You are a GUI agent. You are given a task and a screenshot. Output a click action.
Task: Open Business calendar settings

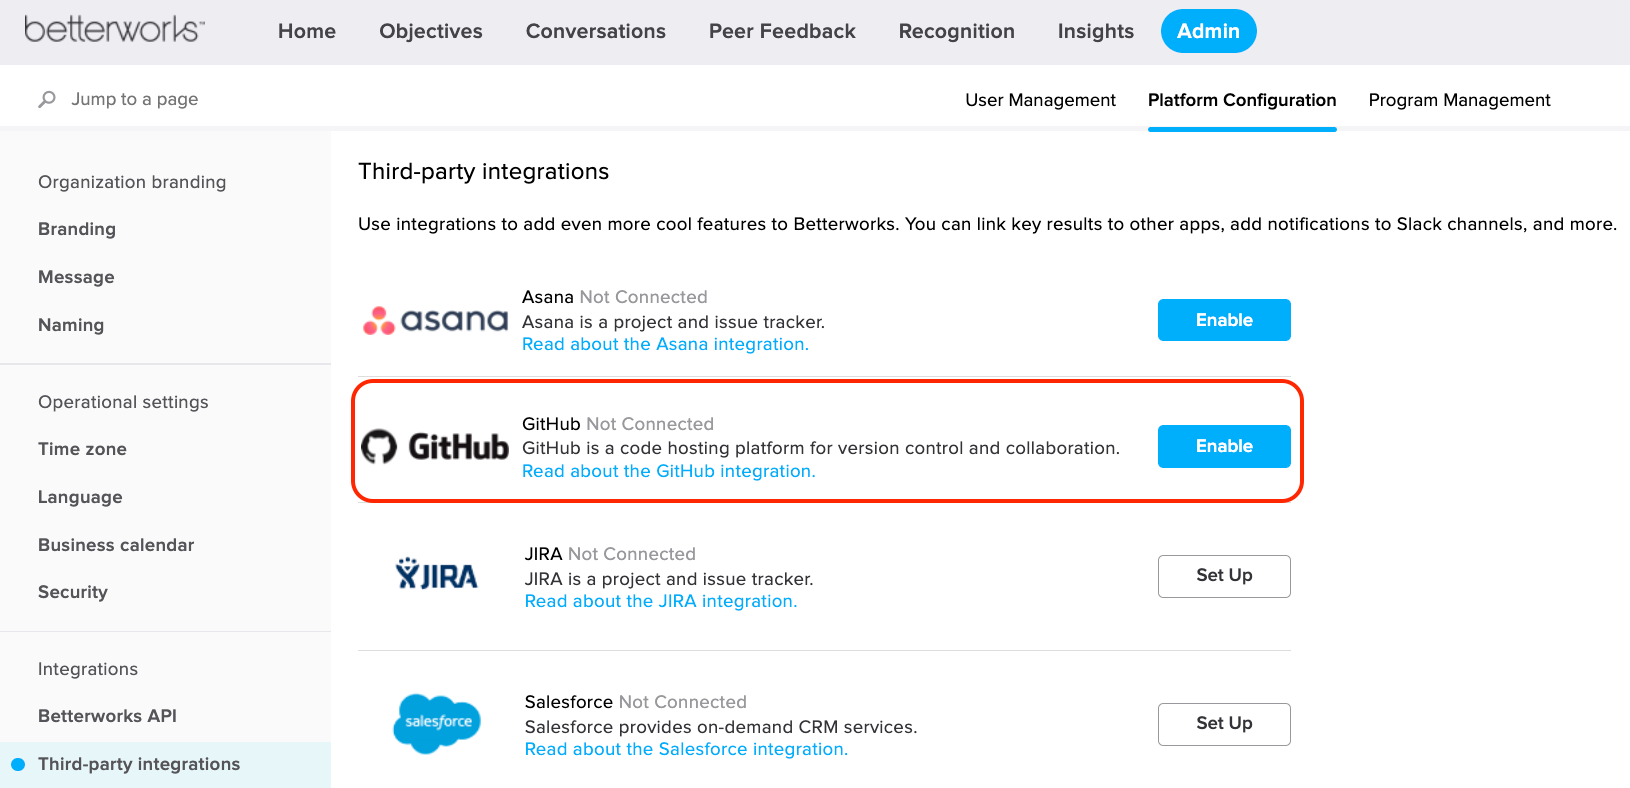point(116,545)
